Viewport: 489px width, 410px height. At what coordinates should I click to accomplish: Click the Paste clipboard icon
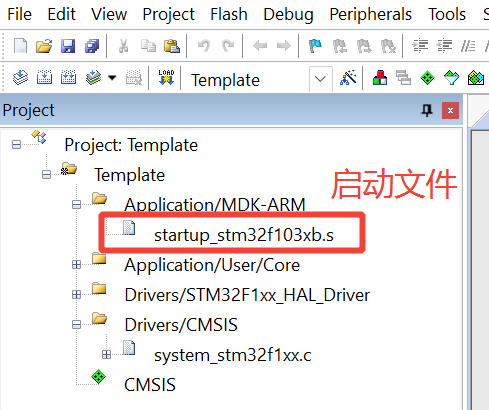pos(172,46)
